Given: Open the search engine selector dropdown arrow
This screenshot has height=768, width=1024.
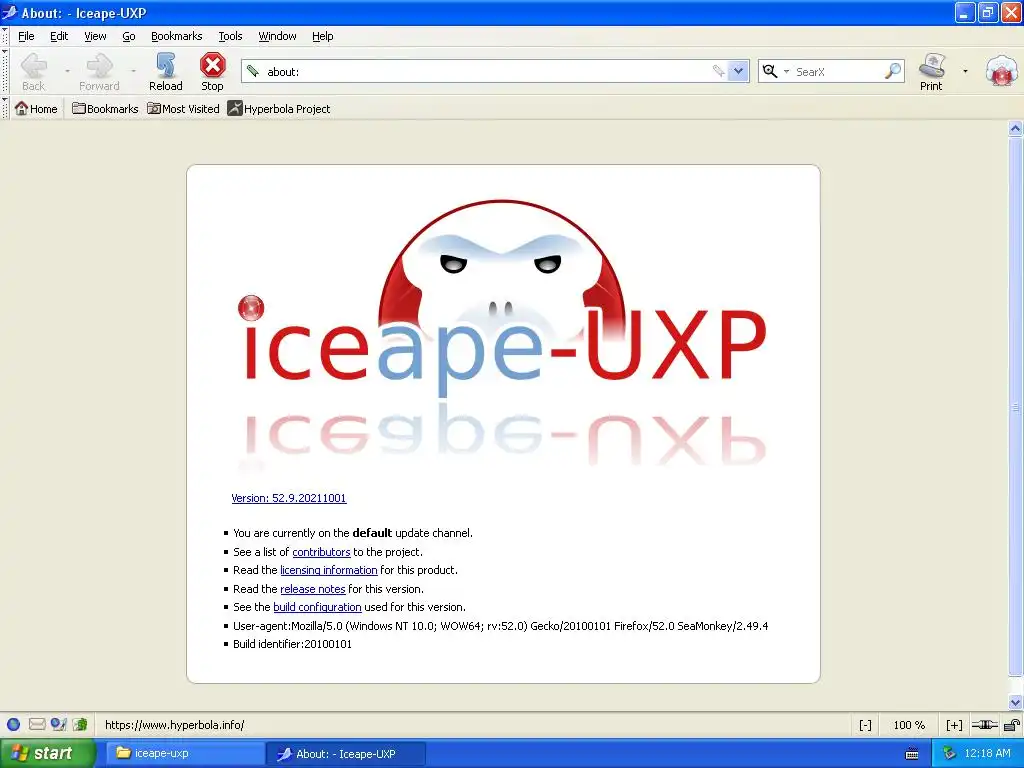Looking at the screenshot, I should (786, 71).
